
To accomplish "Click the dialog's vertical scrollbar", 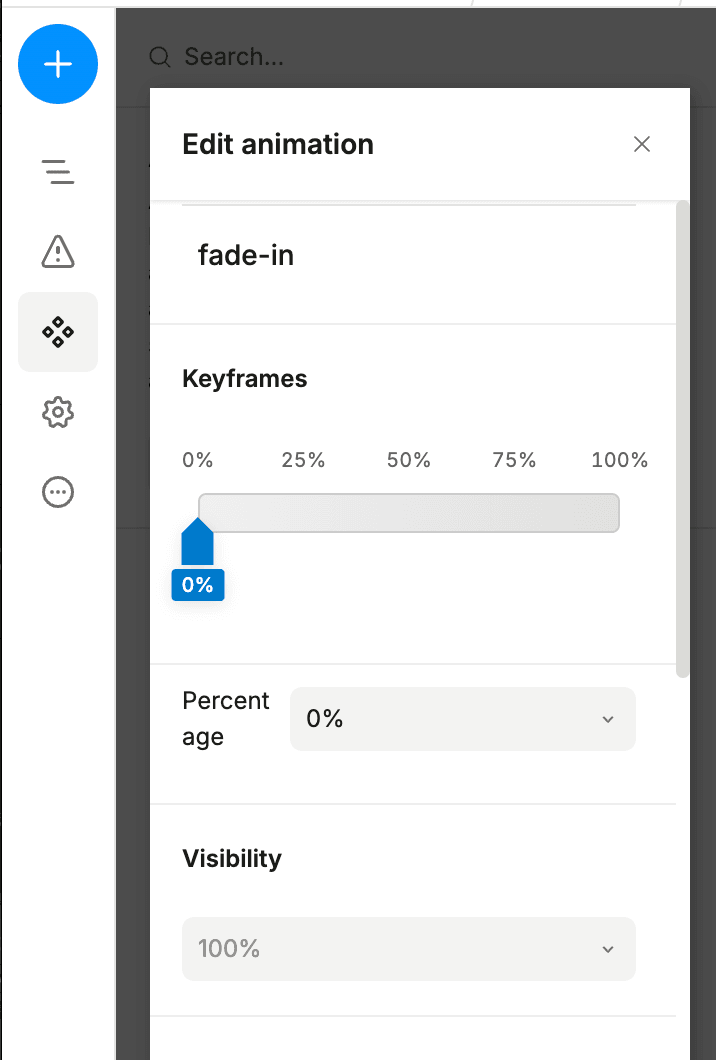I will tap(683, 440).
